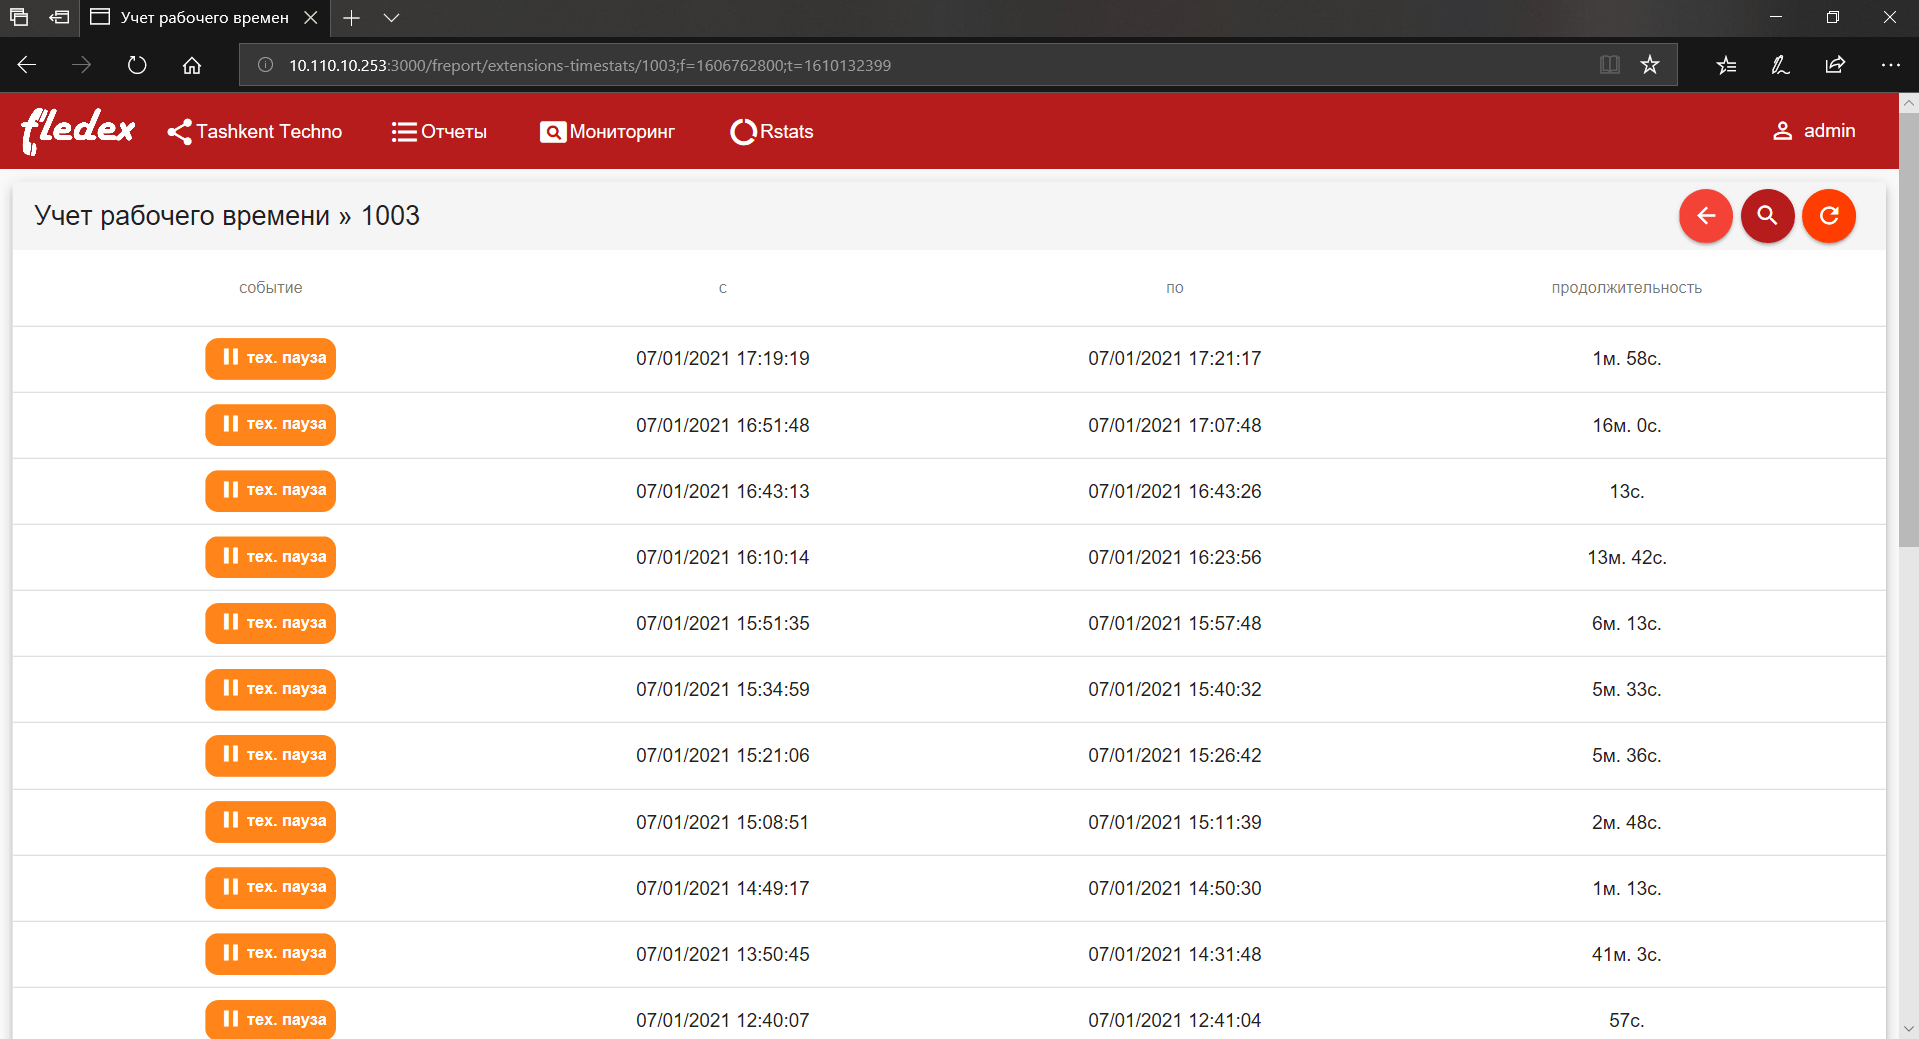Viewport: 1919px width, 1039px height.
Task: Share this page via share icon
Action: coord(1835,65)
